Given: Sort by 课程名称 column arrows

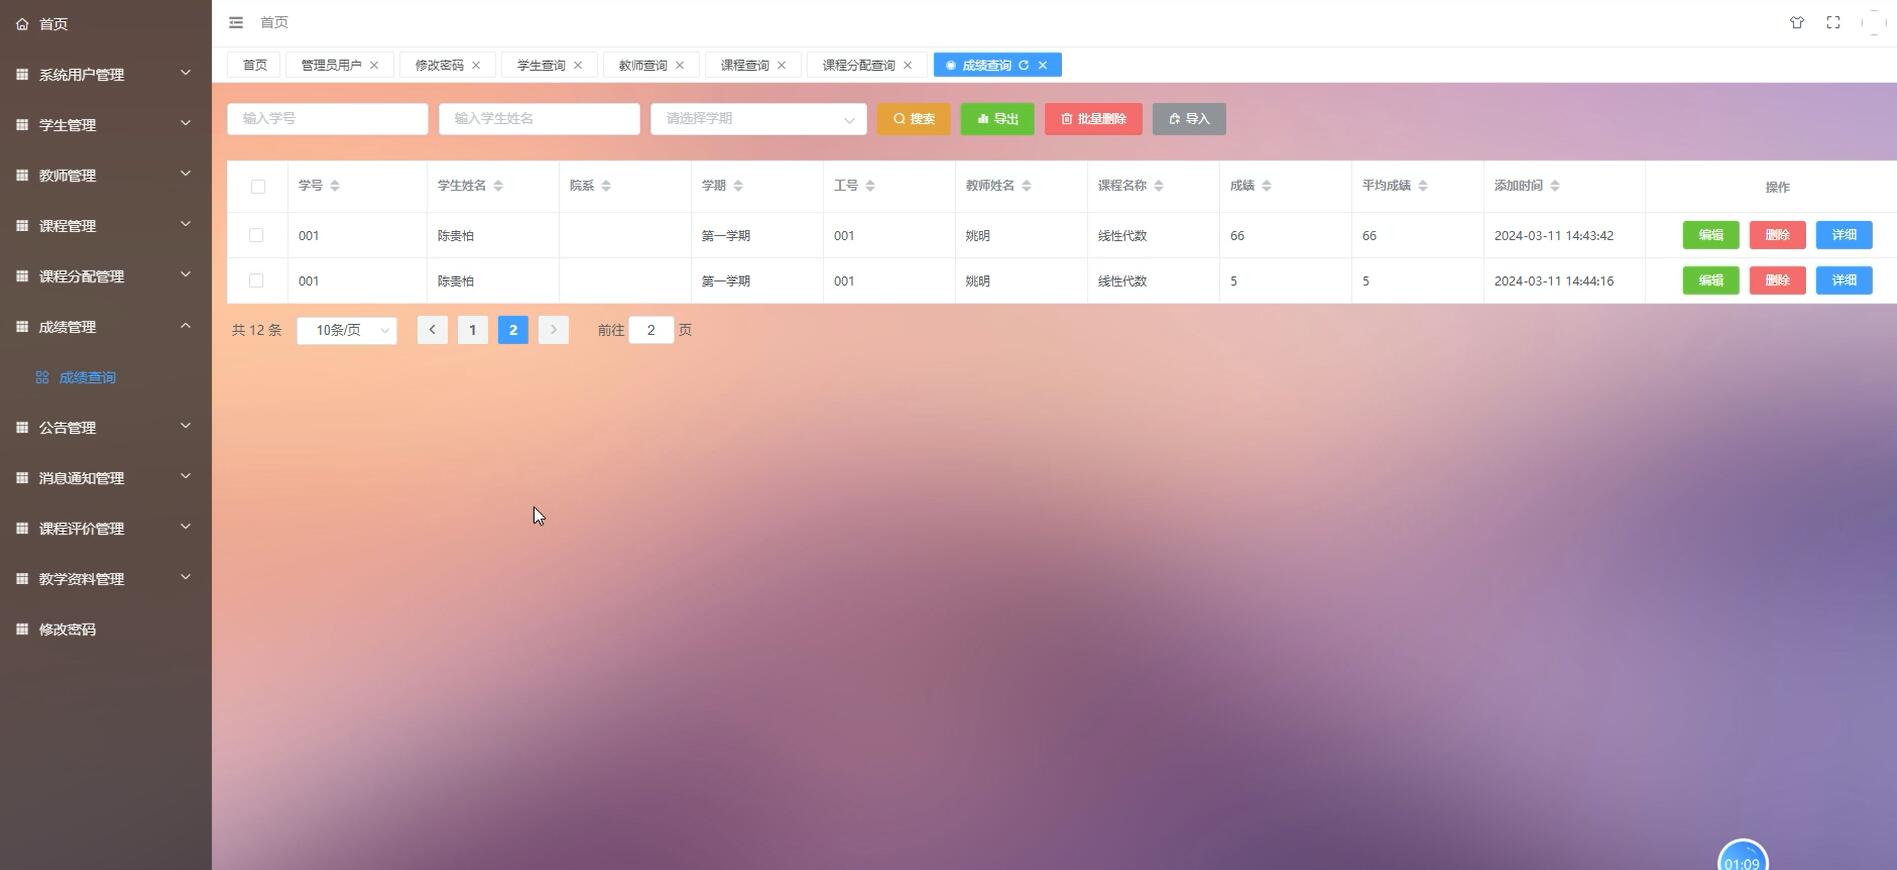Looking at the screenshot, I should tap(1158, 186).
